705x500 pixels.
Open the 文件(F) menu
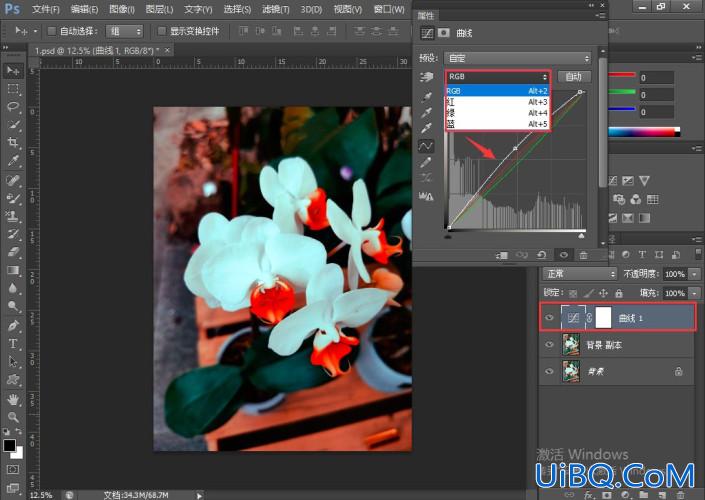[x=45, y=9]
